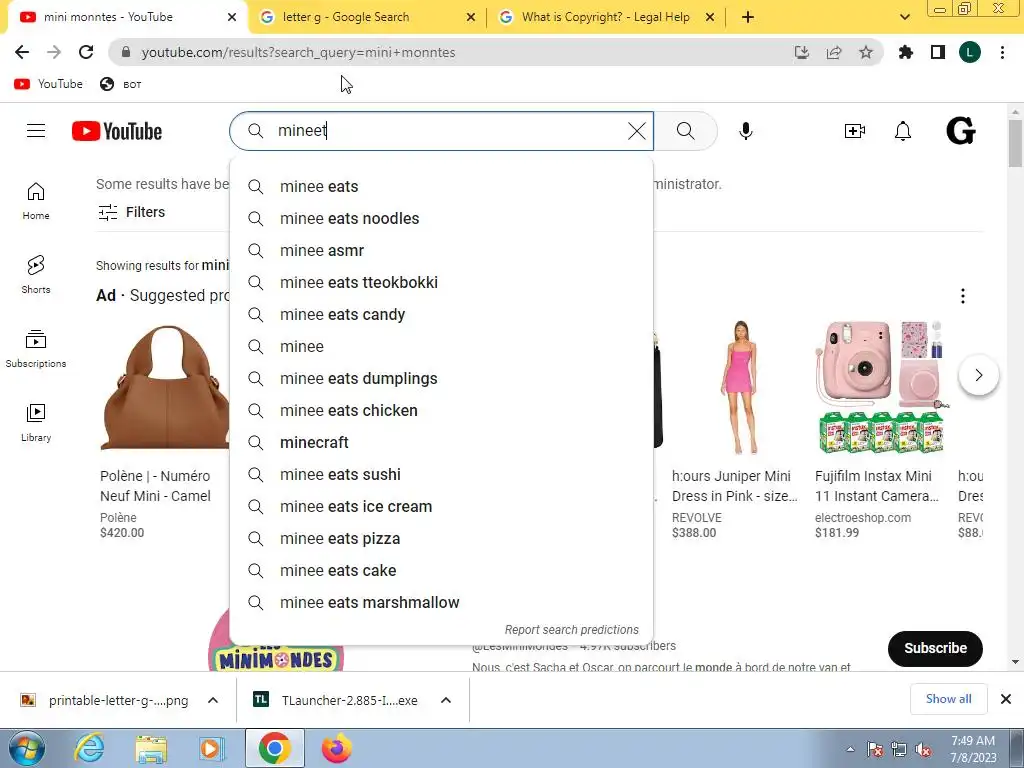
Task: Select suggestion 'minee eats pizza'
Action: (x=441, y=539)
